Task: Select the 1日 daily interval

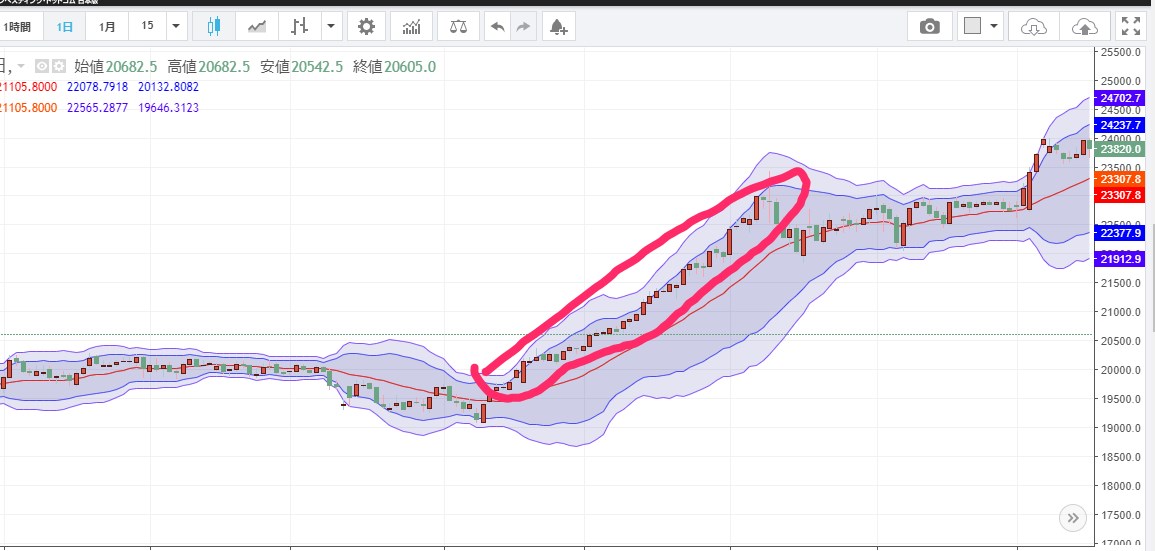Action: (x=65, y=27)
